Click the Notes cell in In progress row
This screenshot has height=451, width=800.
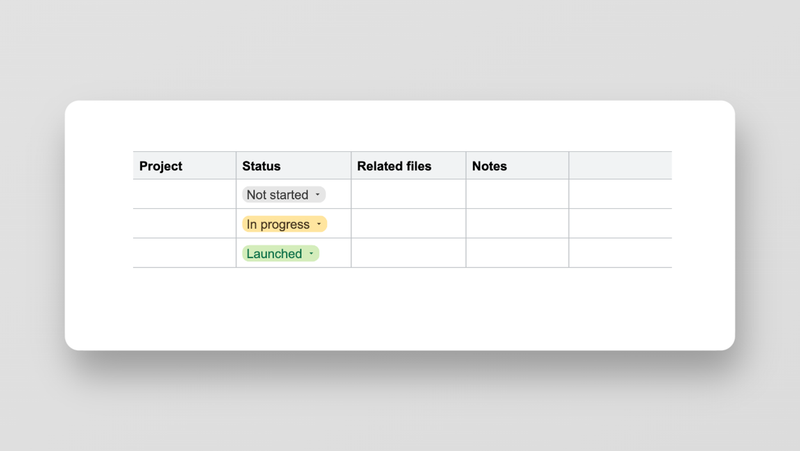[517, 224]
